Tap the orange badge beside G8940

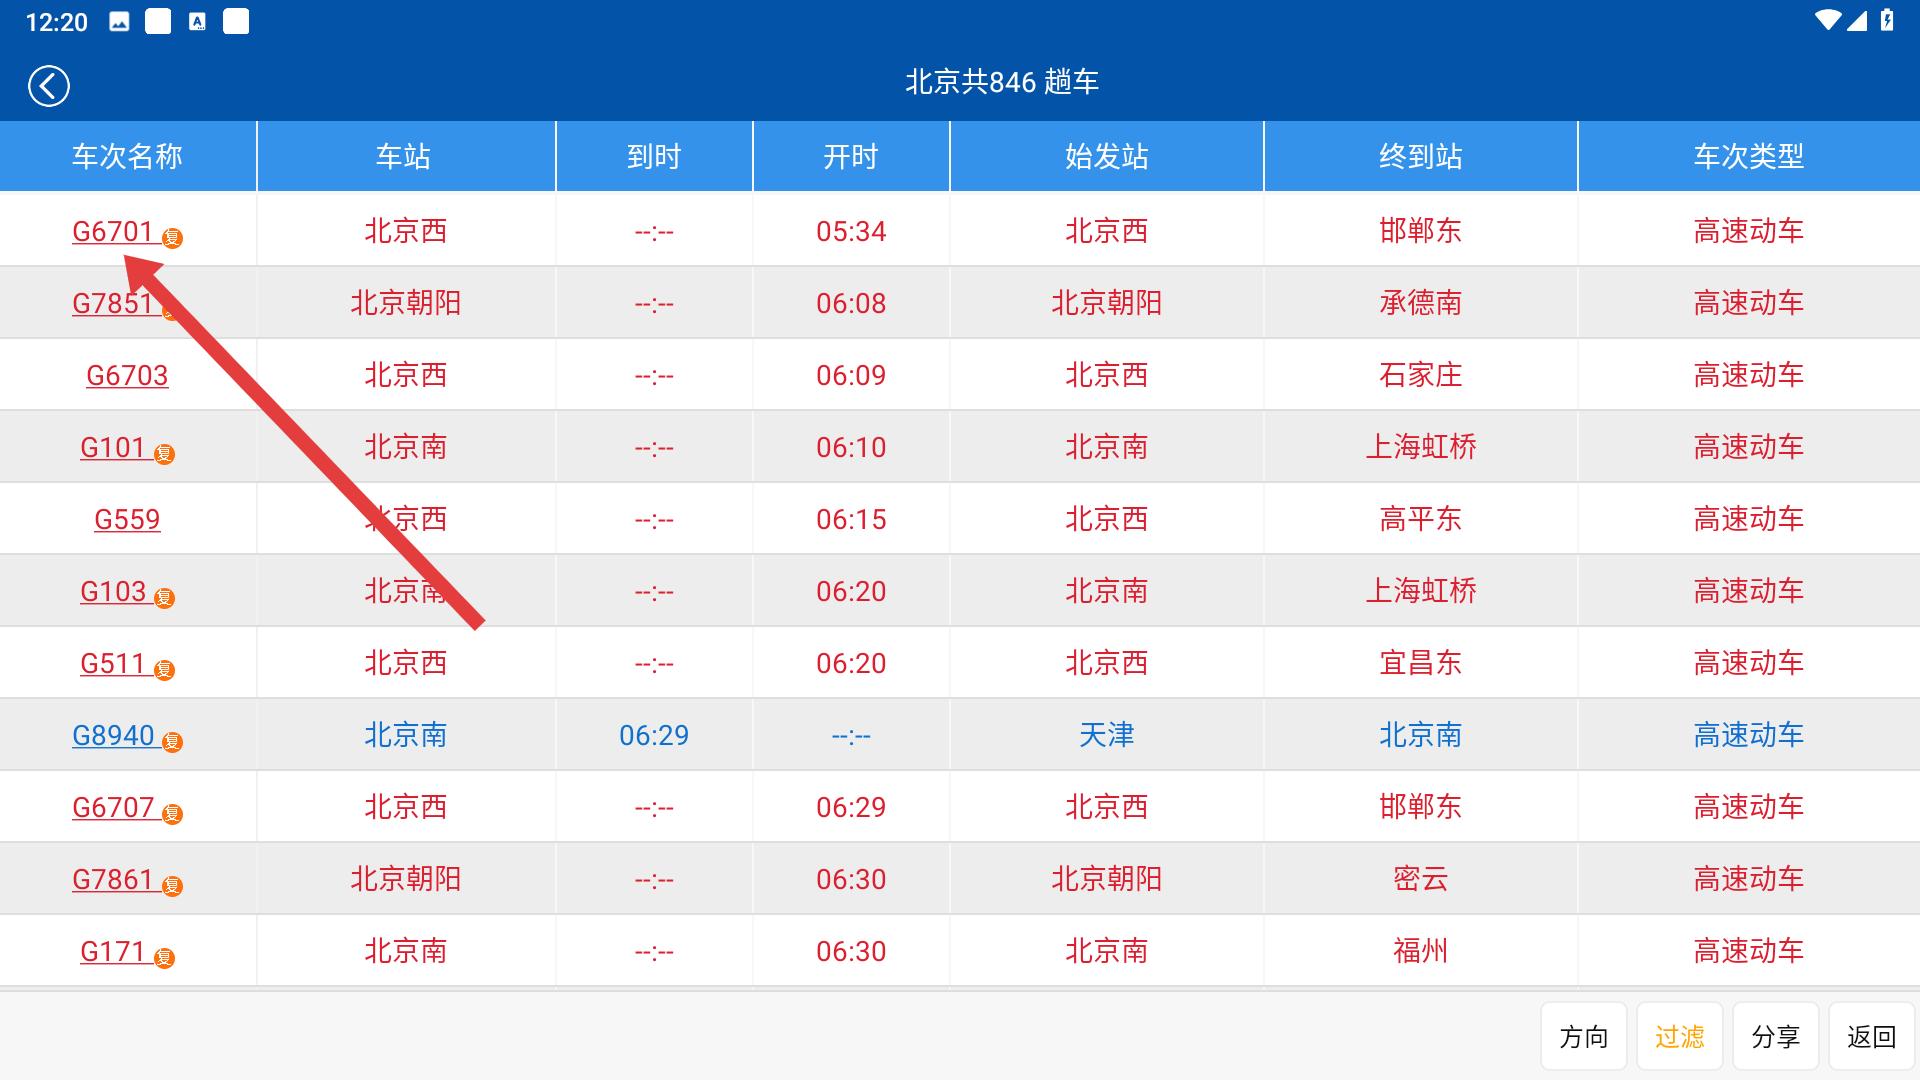[173, 742]
